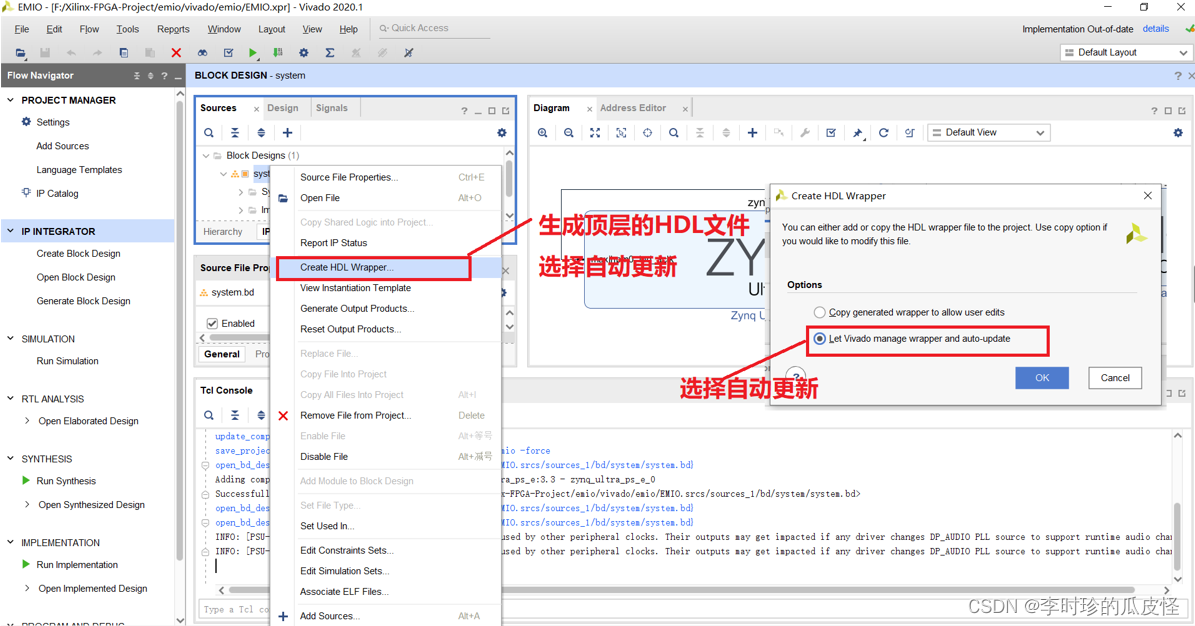Switch to the Address Editor tab
Screen dimensions: 1195x626
[633, 108]
